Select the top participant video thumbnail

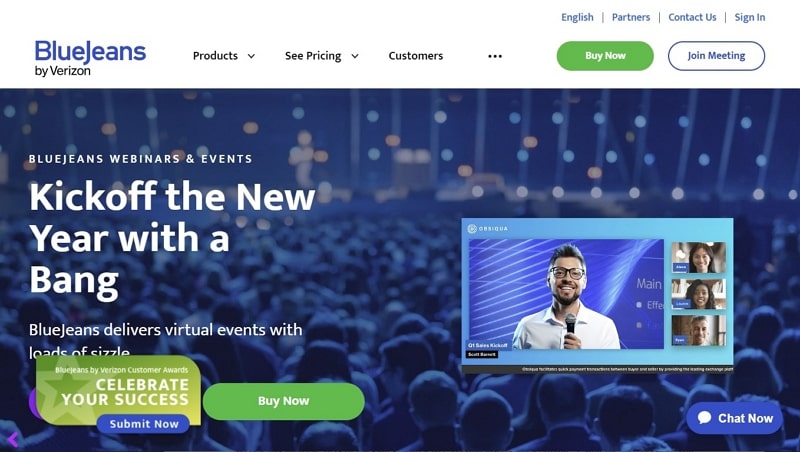[x=698, y=258]
